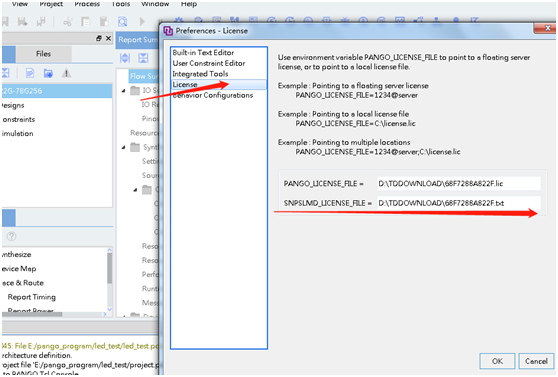Open the Project menu
This screenshot has height=377, width=558.
point(51,4)
